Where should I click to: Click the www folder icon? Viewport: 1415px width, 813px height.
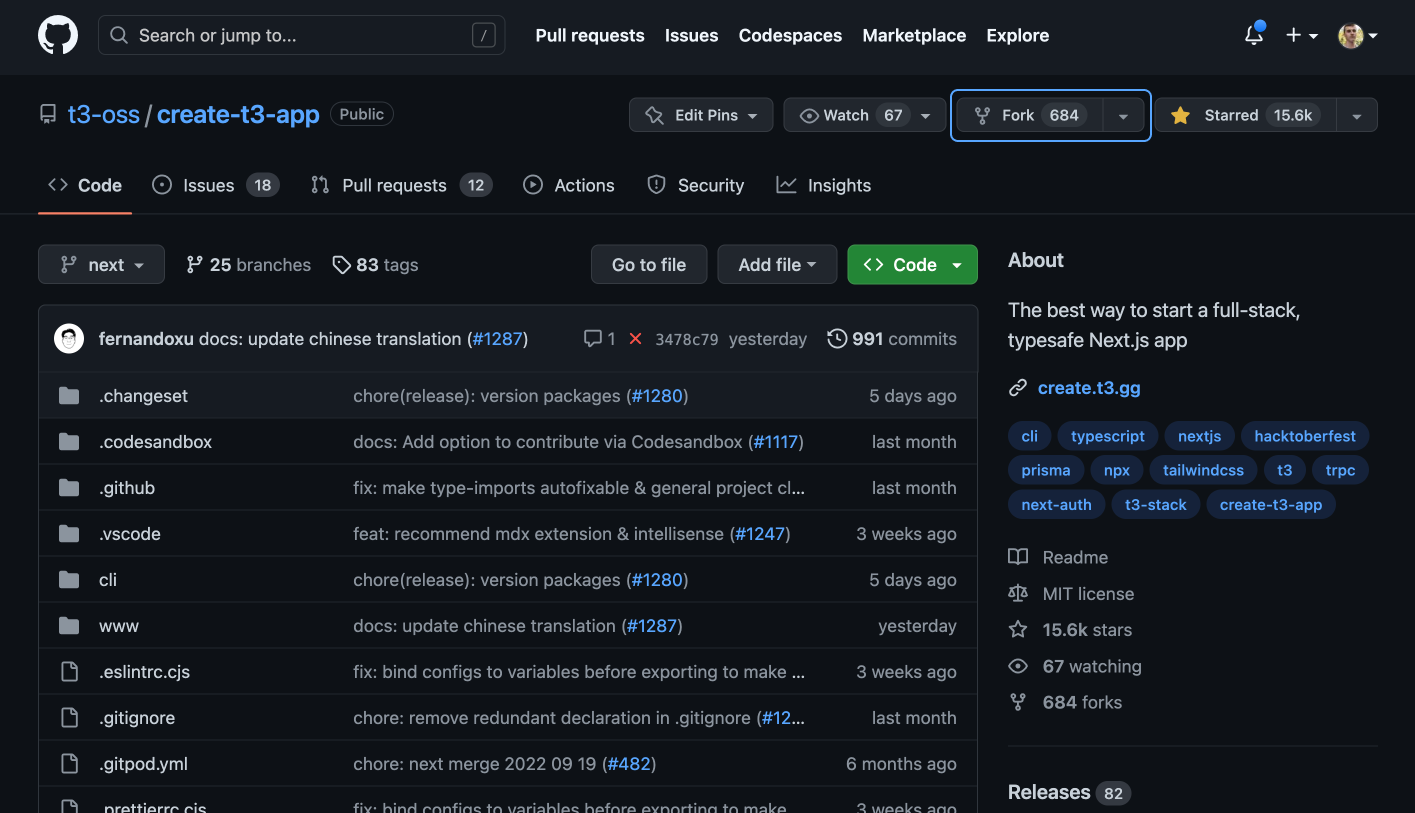69,626
